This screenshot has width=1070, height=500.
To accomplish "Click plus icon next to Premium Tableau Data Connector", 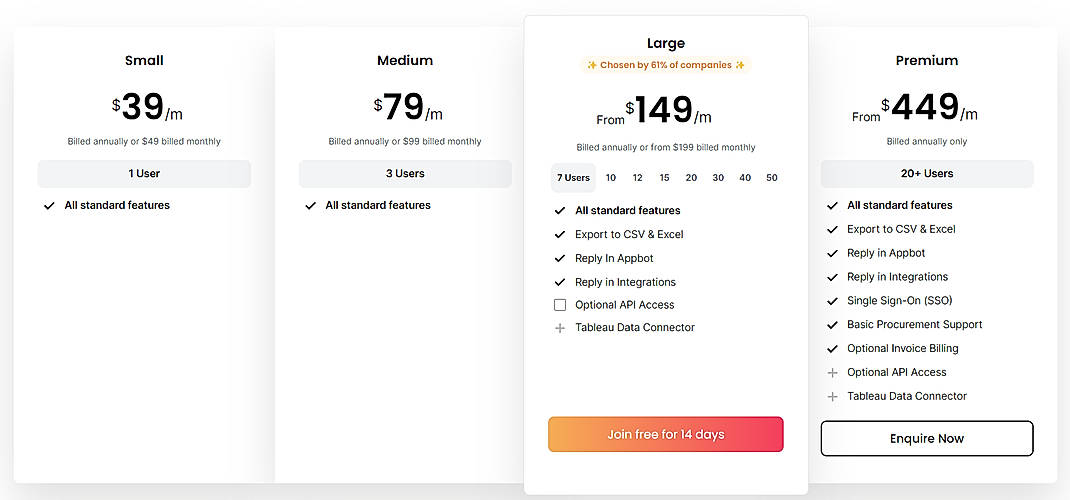I will pos(832,397).
